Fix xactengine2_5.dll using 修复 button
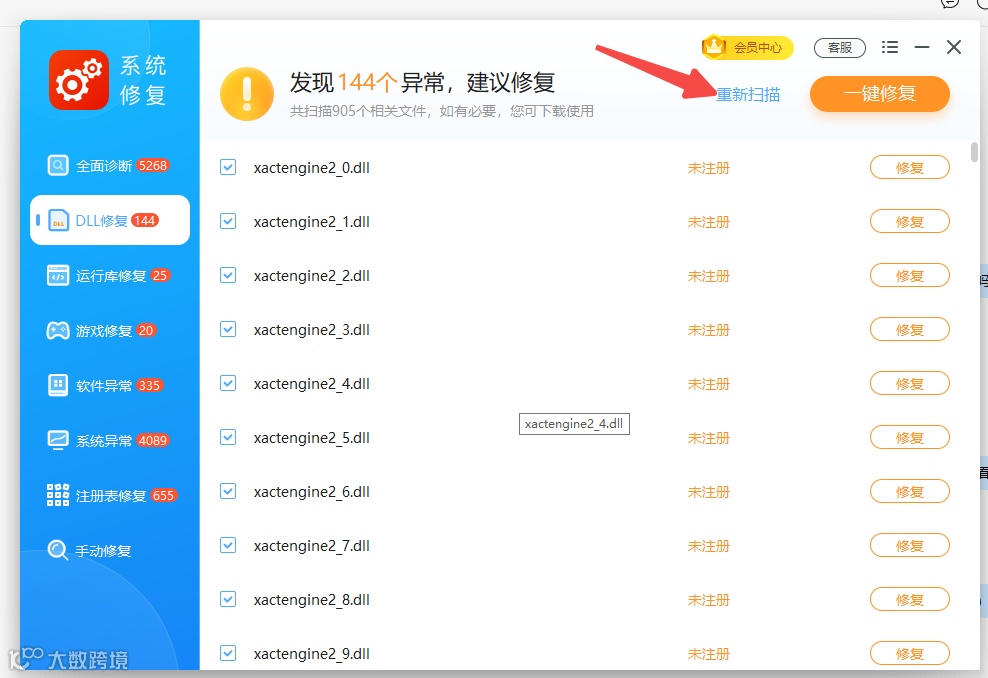988x678 pixels. tap(909, 437)
